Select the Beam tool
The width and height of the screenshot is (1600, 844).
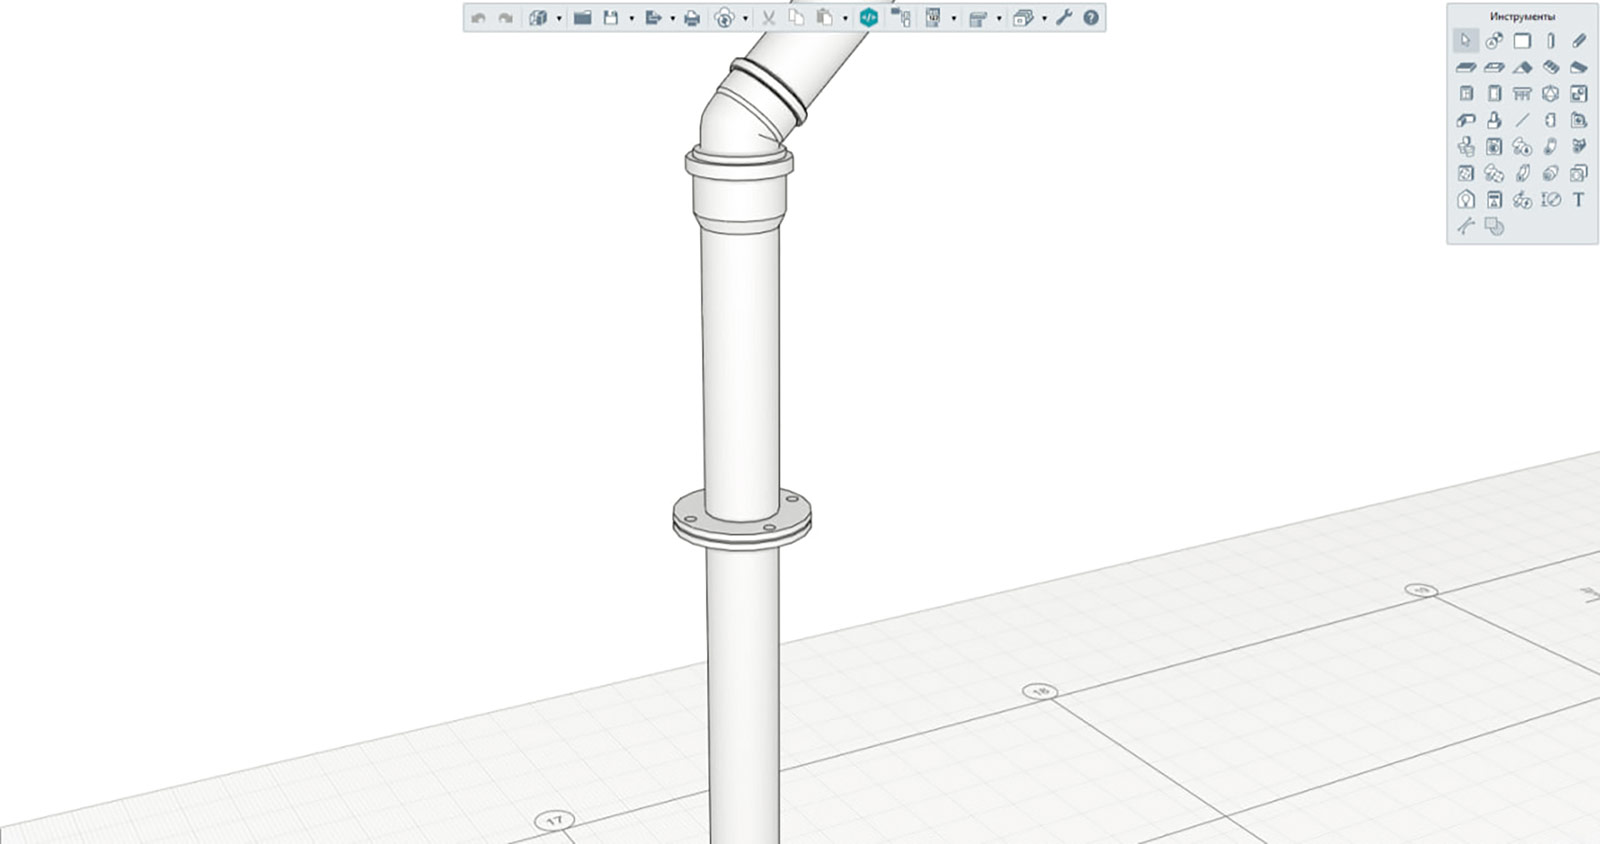(1579, 41)
